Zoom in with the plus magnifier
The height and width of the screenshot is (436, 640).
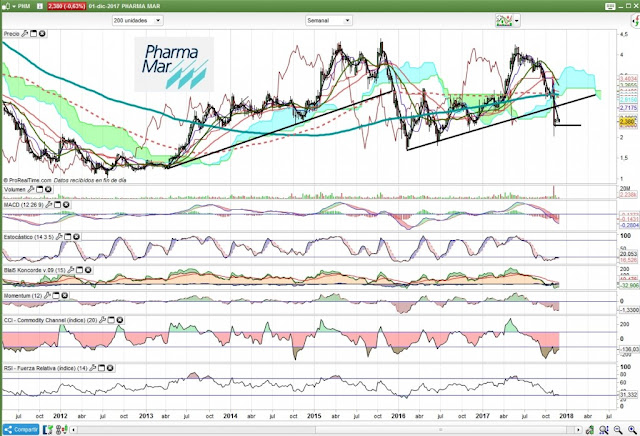tap(633, 429)
